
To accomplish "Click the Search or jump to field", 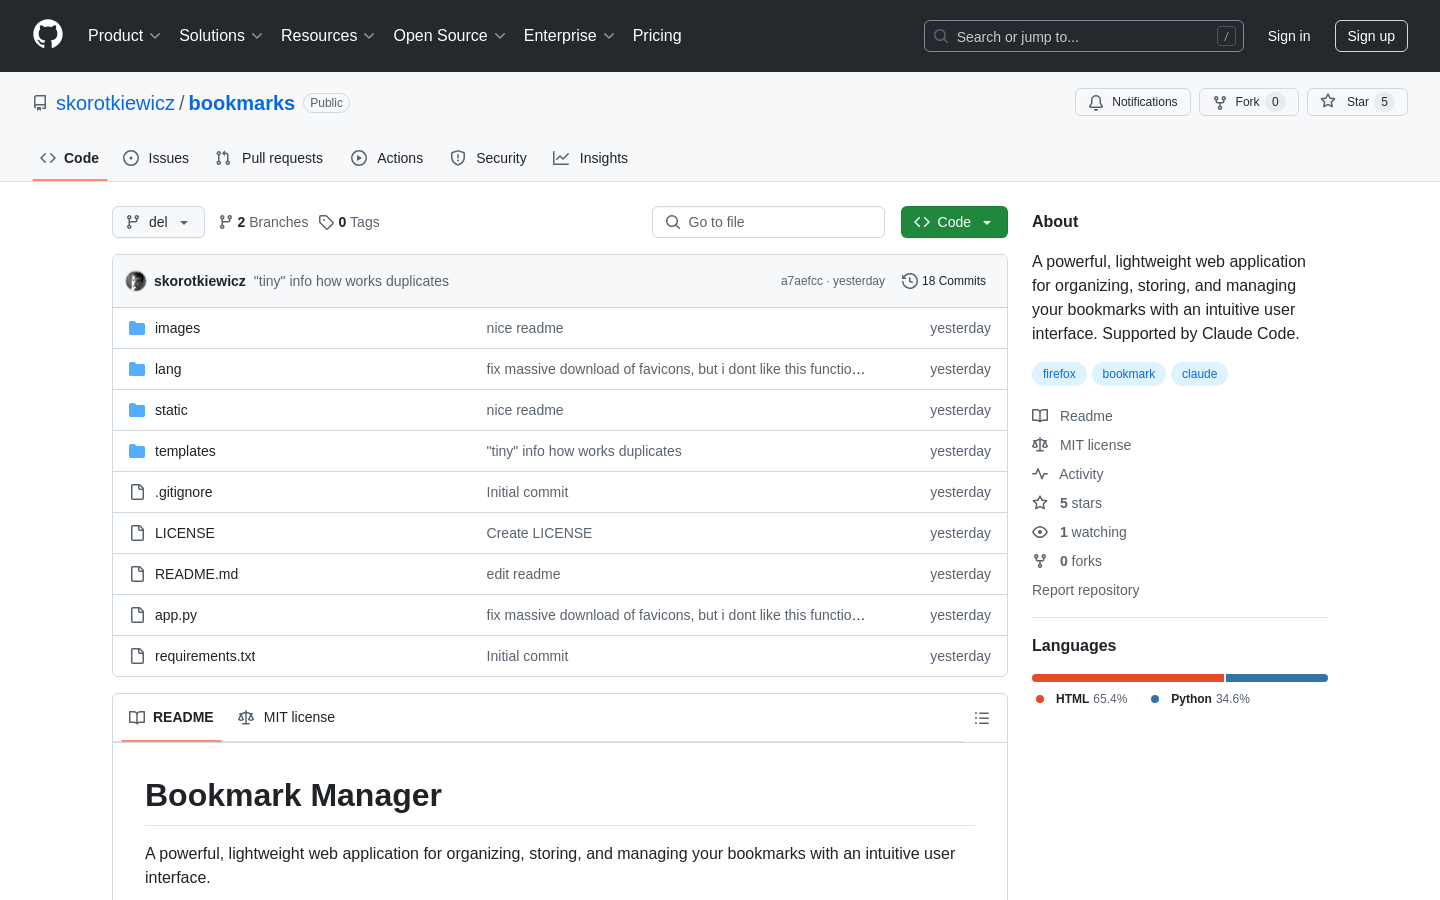I will click(x=1084, y=36).
